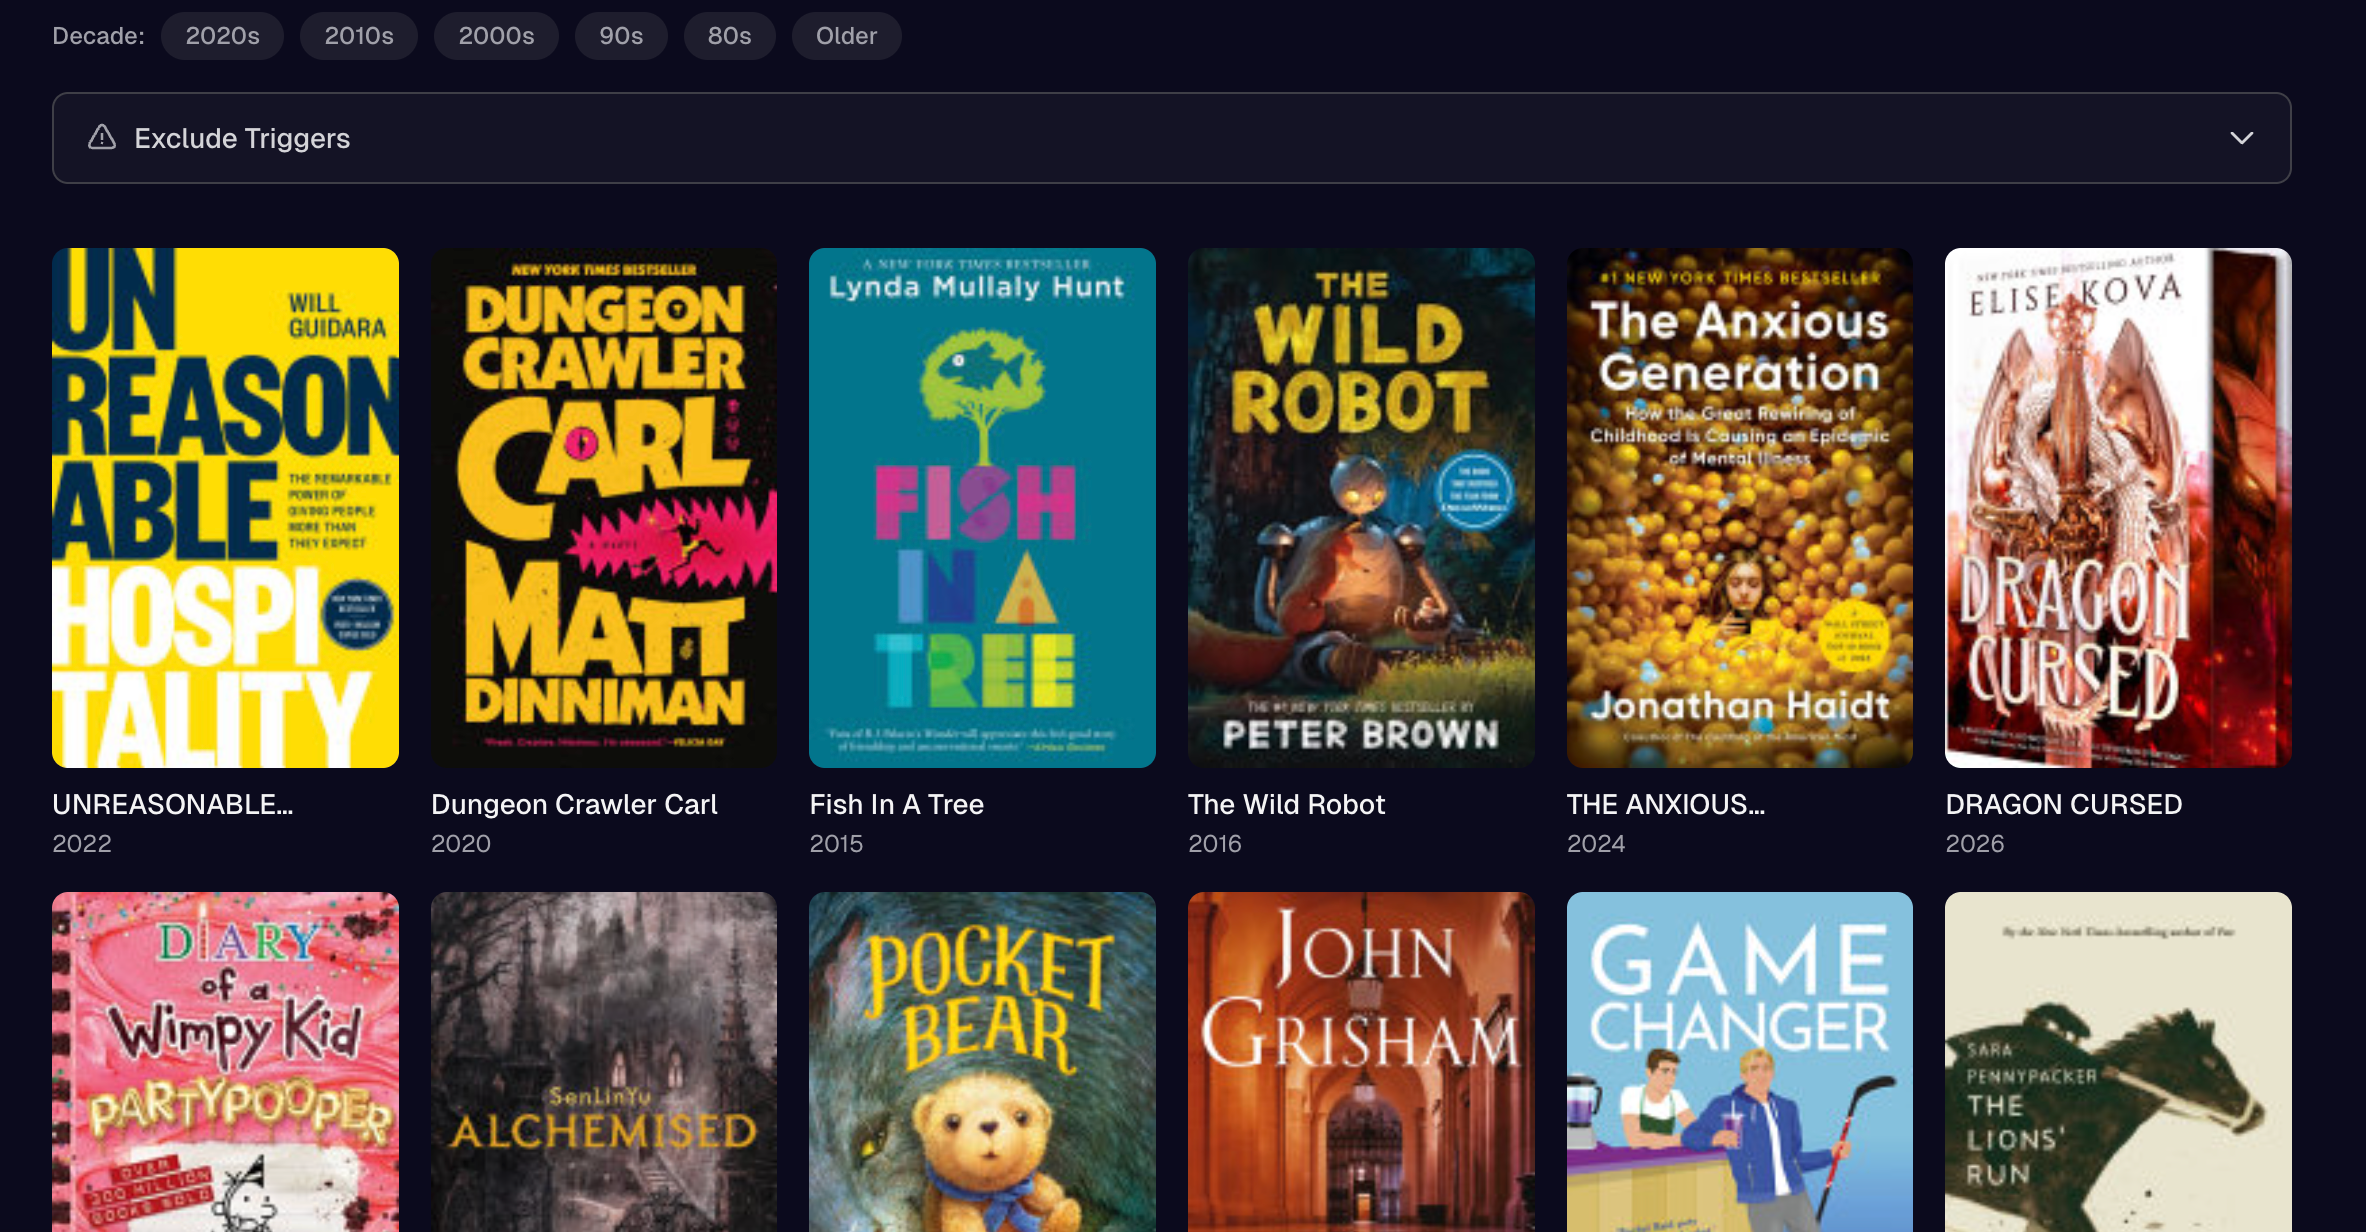Open The Anxious Generation cover

1739,507
